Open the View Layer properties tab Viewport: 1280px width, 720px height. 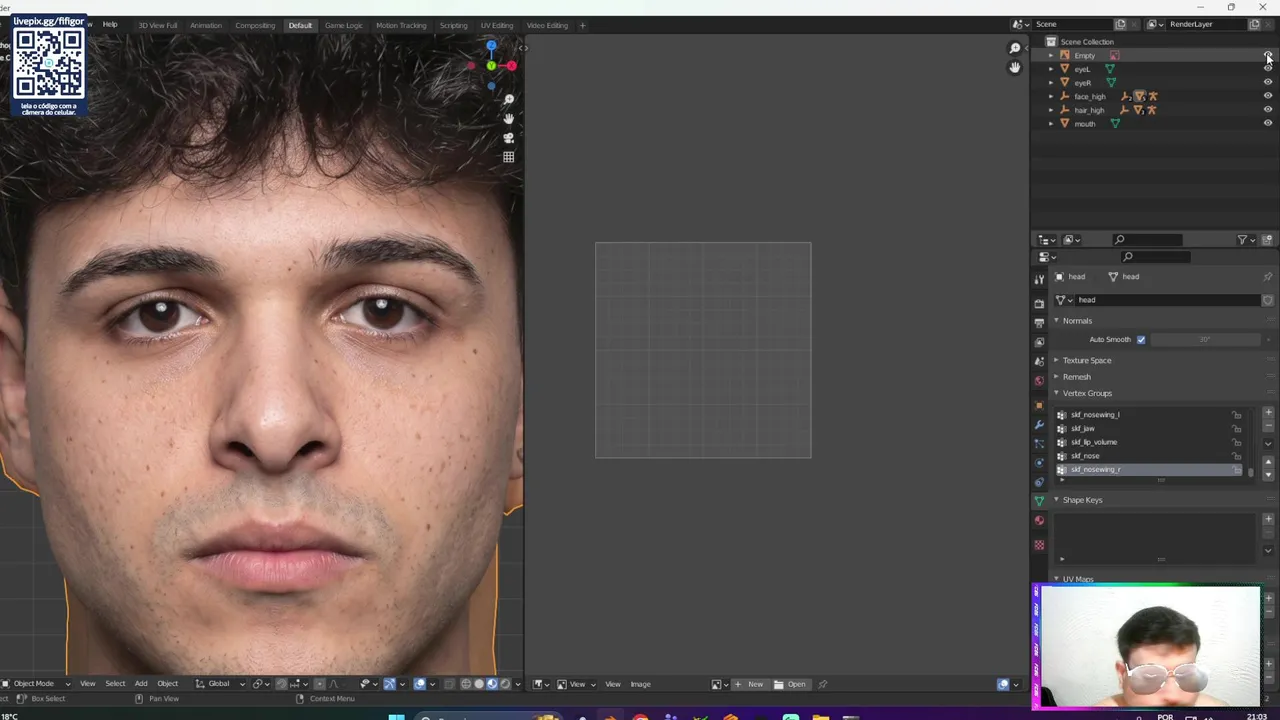[x=1039, y=342]
